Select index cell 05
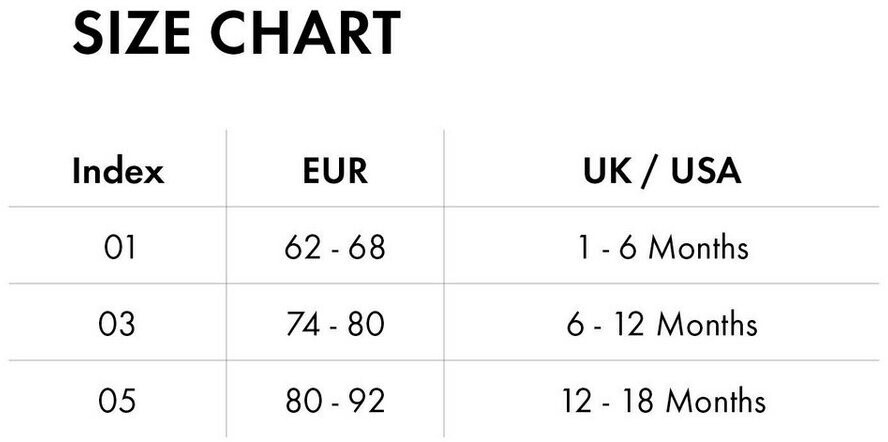Screen dimensions: 888x442 [118, 401]
